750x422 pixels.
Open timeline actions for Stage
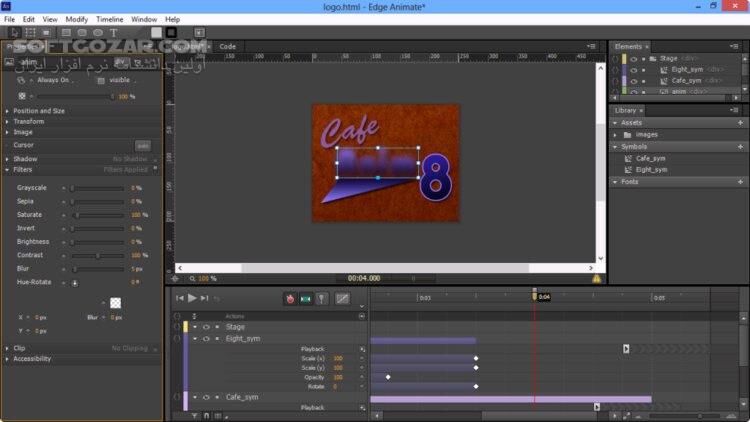click(177, 327)
